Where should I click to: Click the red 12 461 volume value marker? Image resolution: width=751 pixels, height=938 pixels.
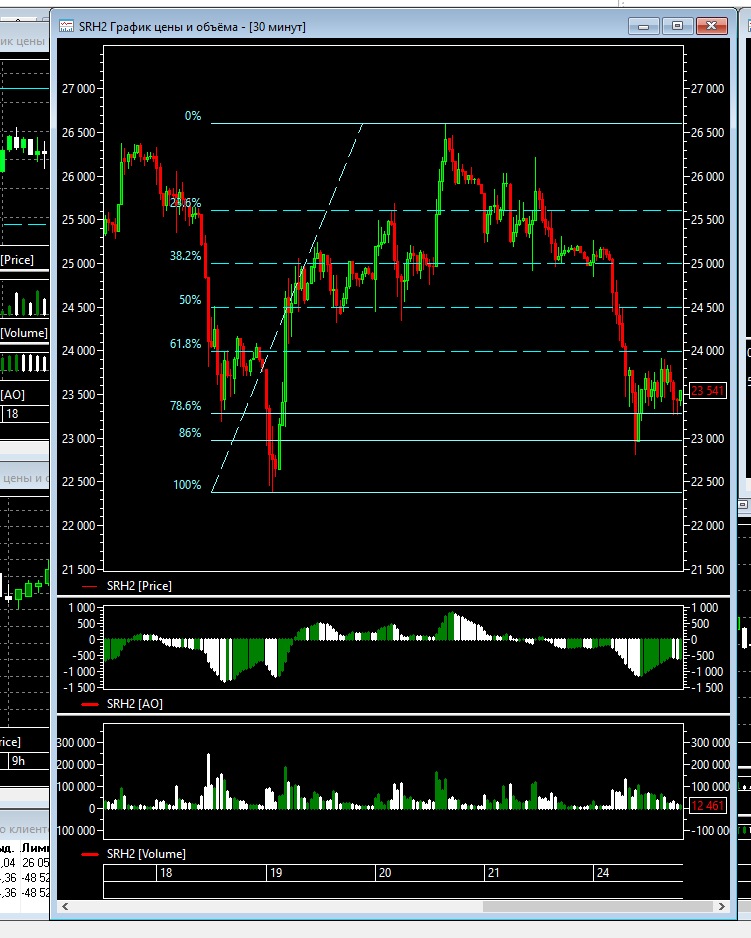[x=707, y=806]
